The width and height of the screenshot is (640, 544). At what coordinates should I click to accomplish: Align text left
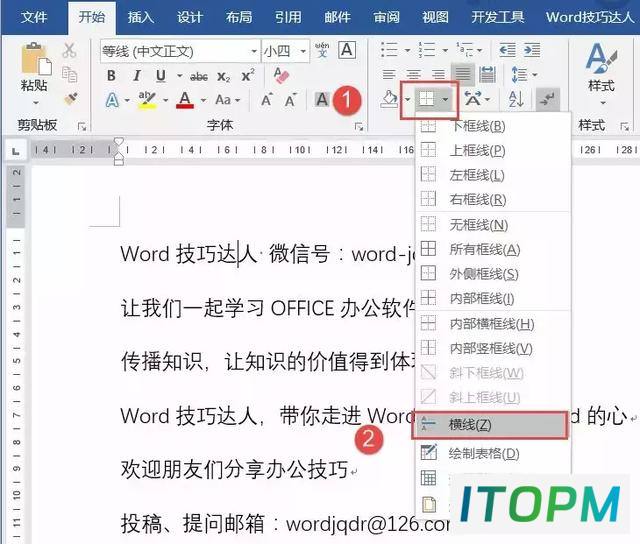389,75
